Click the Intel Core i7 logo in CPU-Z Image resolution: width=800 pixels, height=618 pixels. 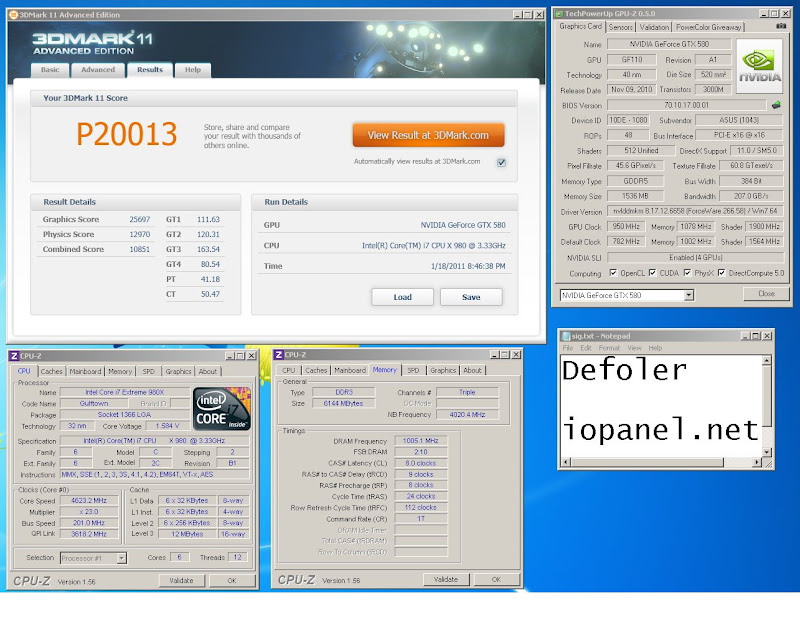tap(221, 409)
